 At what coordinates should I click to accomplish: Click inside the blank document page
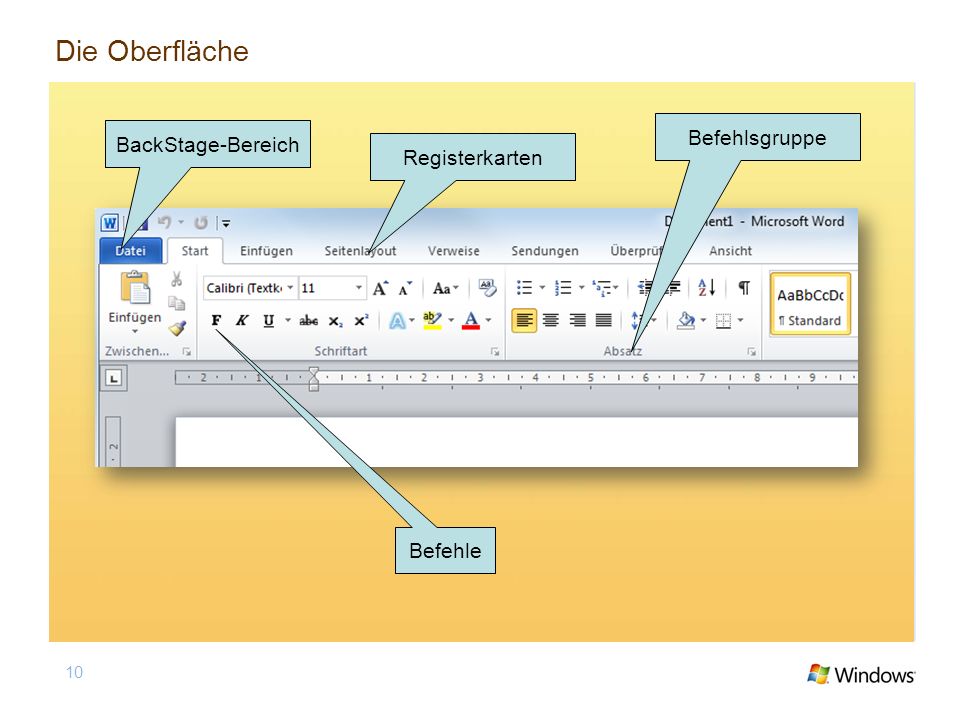[516, 442]
